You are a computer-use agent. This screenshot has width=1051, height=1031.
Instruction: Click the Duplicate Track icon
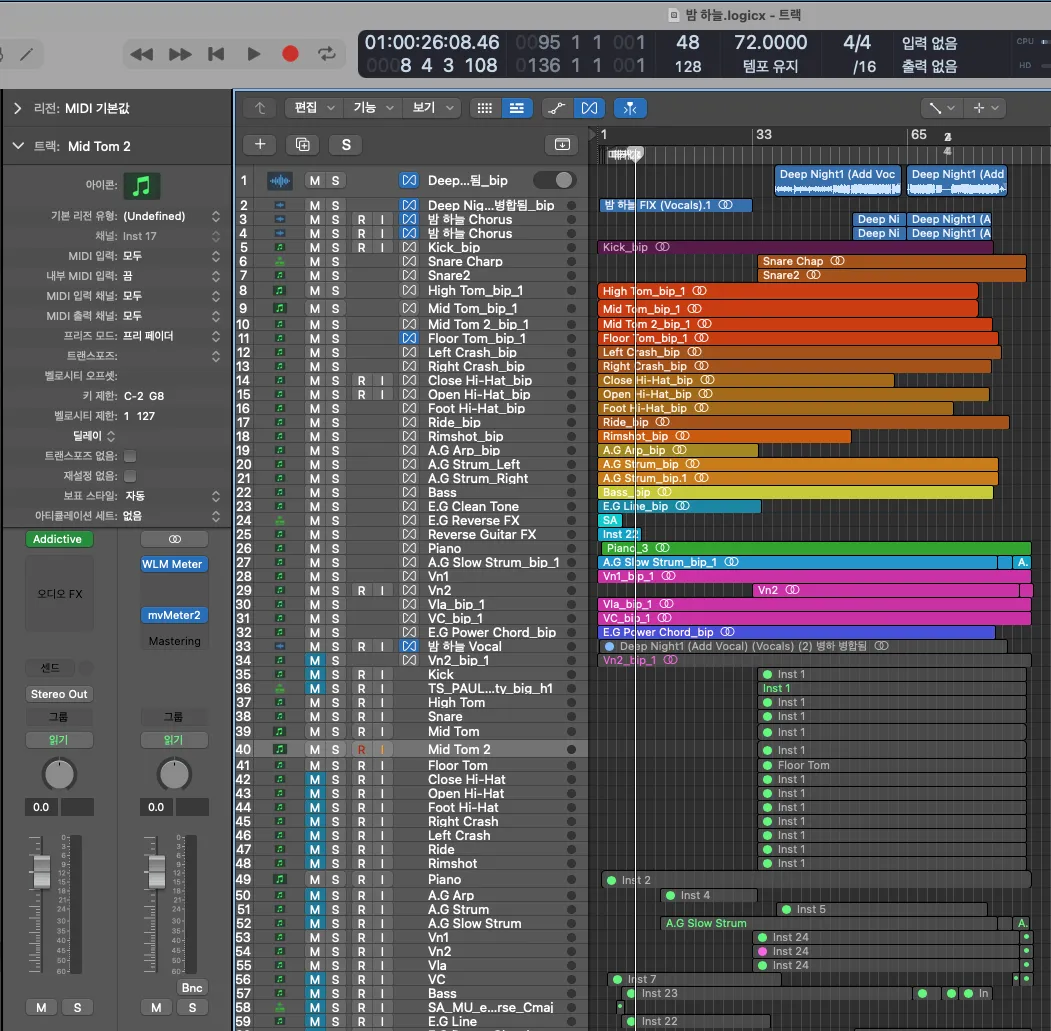(302, 144)
